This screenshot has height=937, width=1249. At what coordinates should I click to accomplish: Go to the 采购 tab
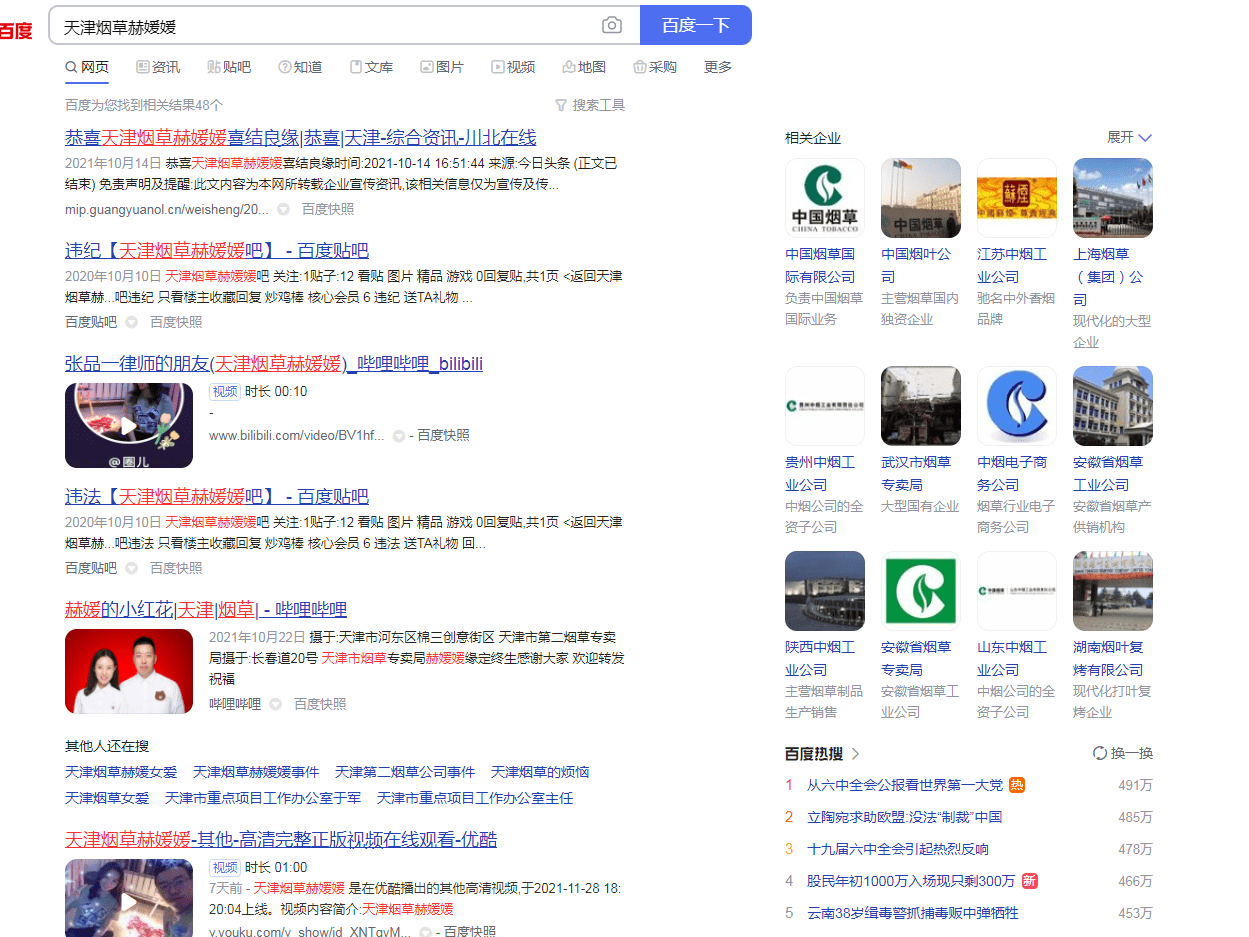click(x=655, y=67)
